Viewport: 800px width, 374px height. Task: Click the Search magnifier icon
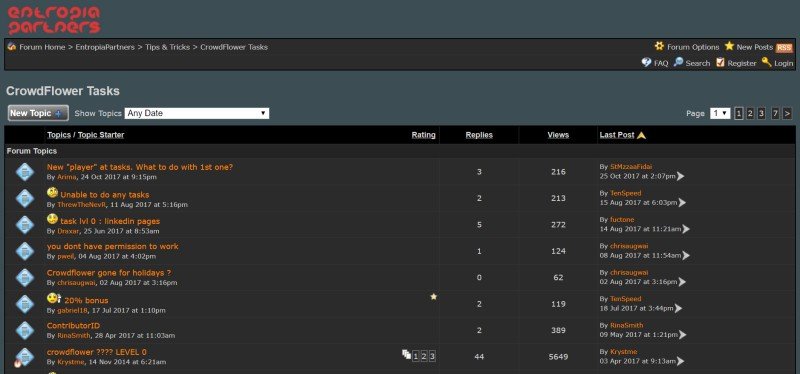(678, 62)
